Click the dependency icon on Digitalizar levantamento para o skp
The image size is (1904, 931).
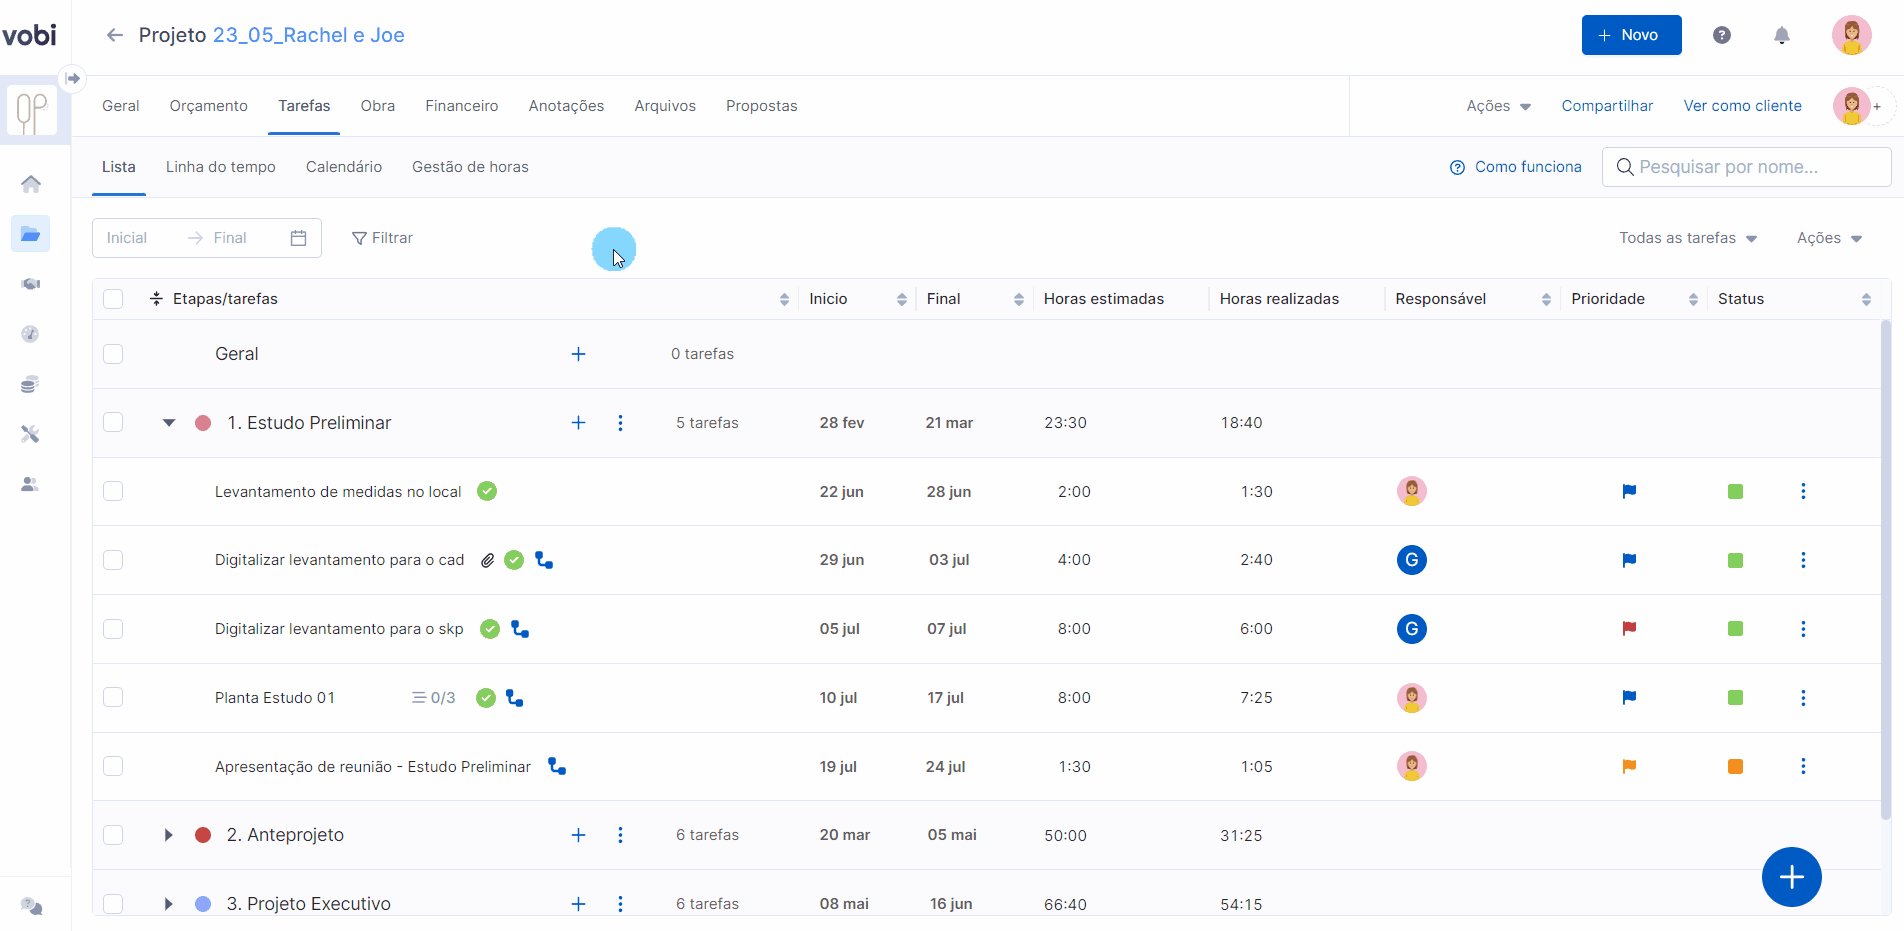[520, 629]
